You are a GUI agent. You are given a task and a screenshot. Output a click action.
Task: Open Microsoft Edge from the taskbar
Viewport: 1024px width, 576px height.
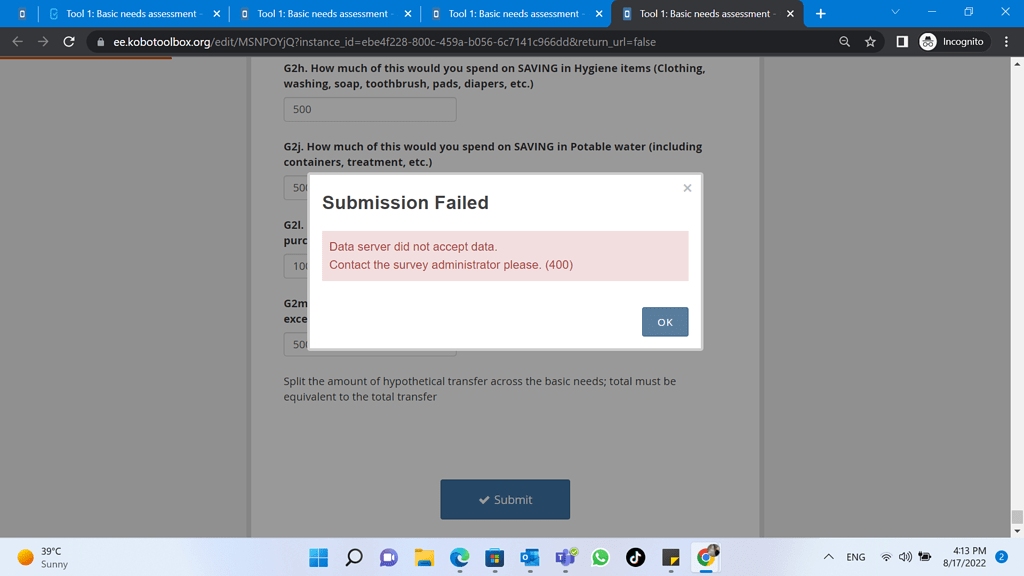click(x=459, y=557)
